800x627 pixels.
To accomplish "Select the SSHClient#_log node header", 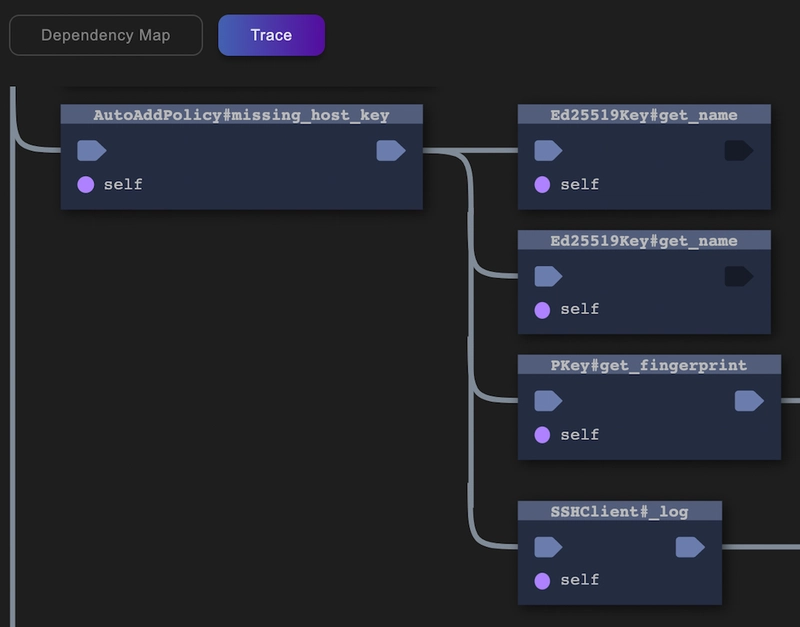I will 620,511.
